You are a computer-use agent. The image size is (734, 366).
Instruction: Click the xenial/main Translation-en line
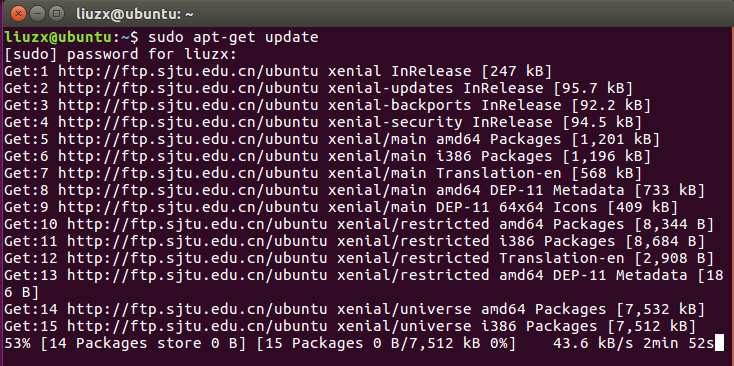click(323, 174)
